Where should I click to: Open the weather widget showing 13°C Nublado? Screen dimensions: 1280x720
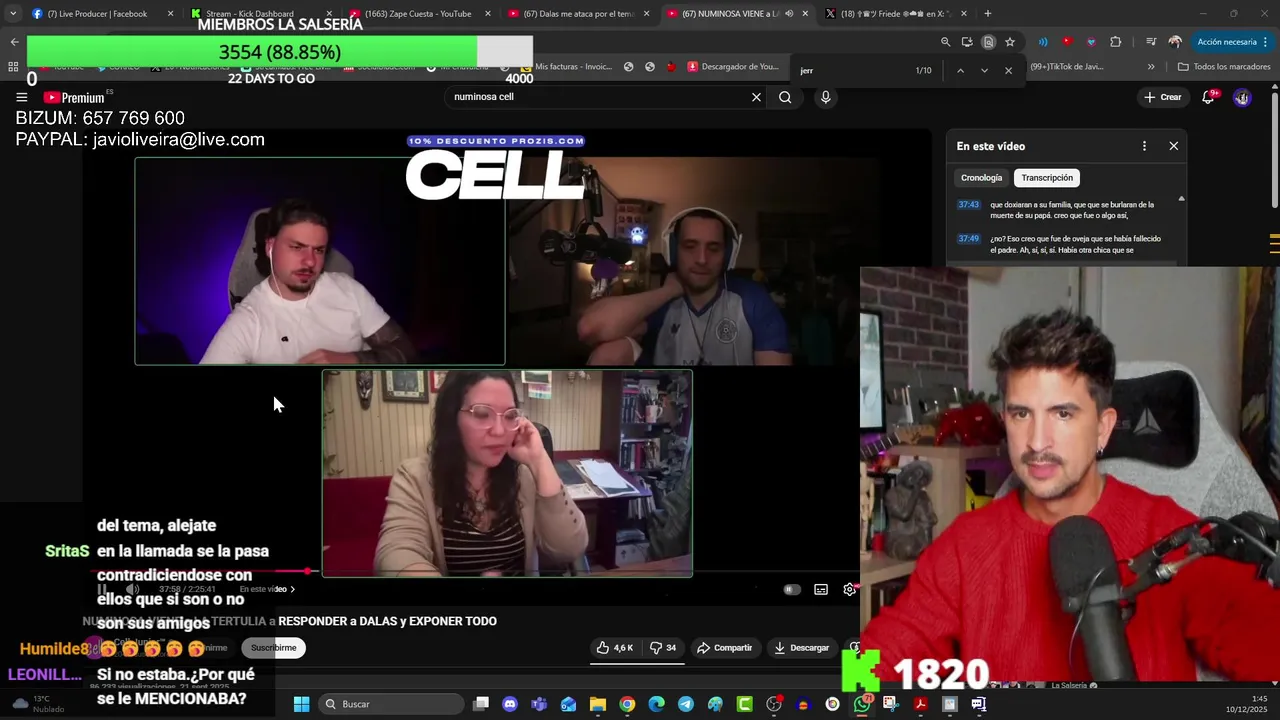tap(38, 704)
